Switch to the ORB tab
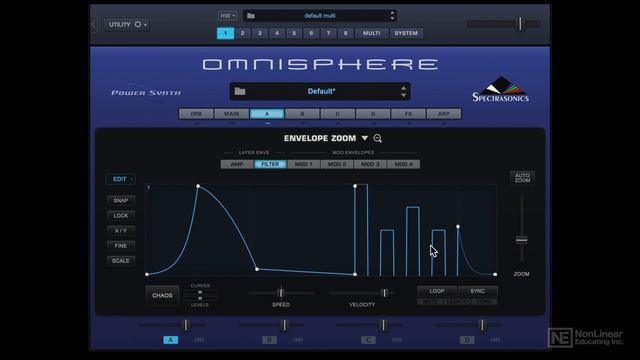This screenshot has height=360, width=640. point(196,114)
